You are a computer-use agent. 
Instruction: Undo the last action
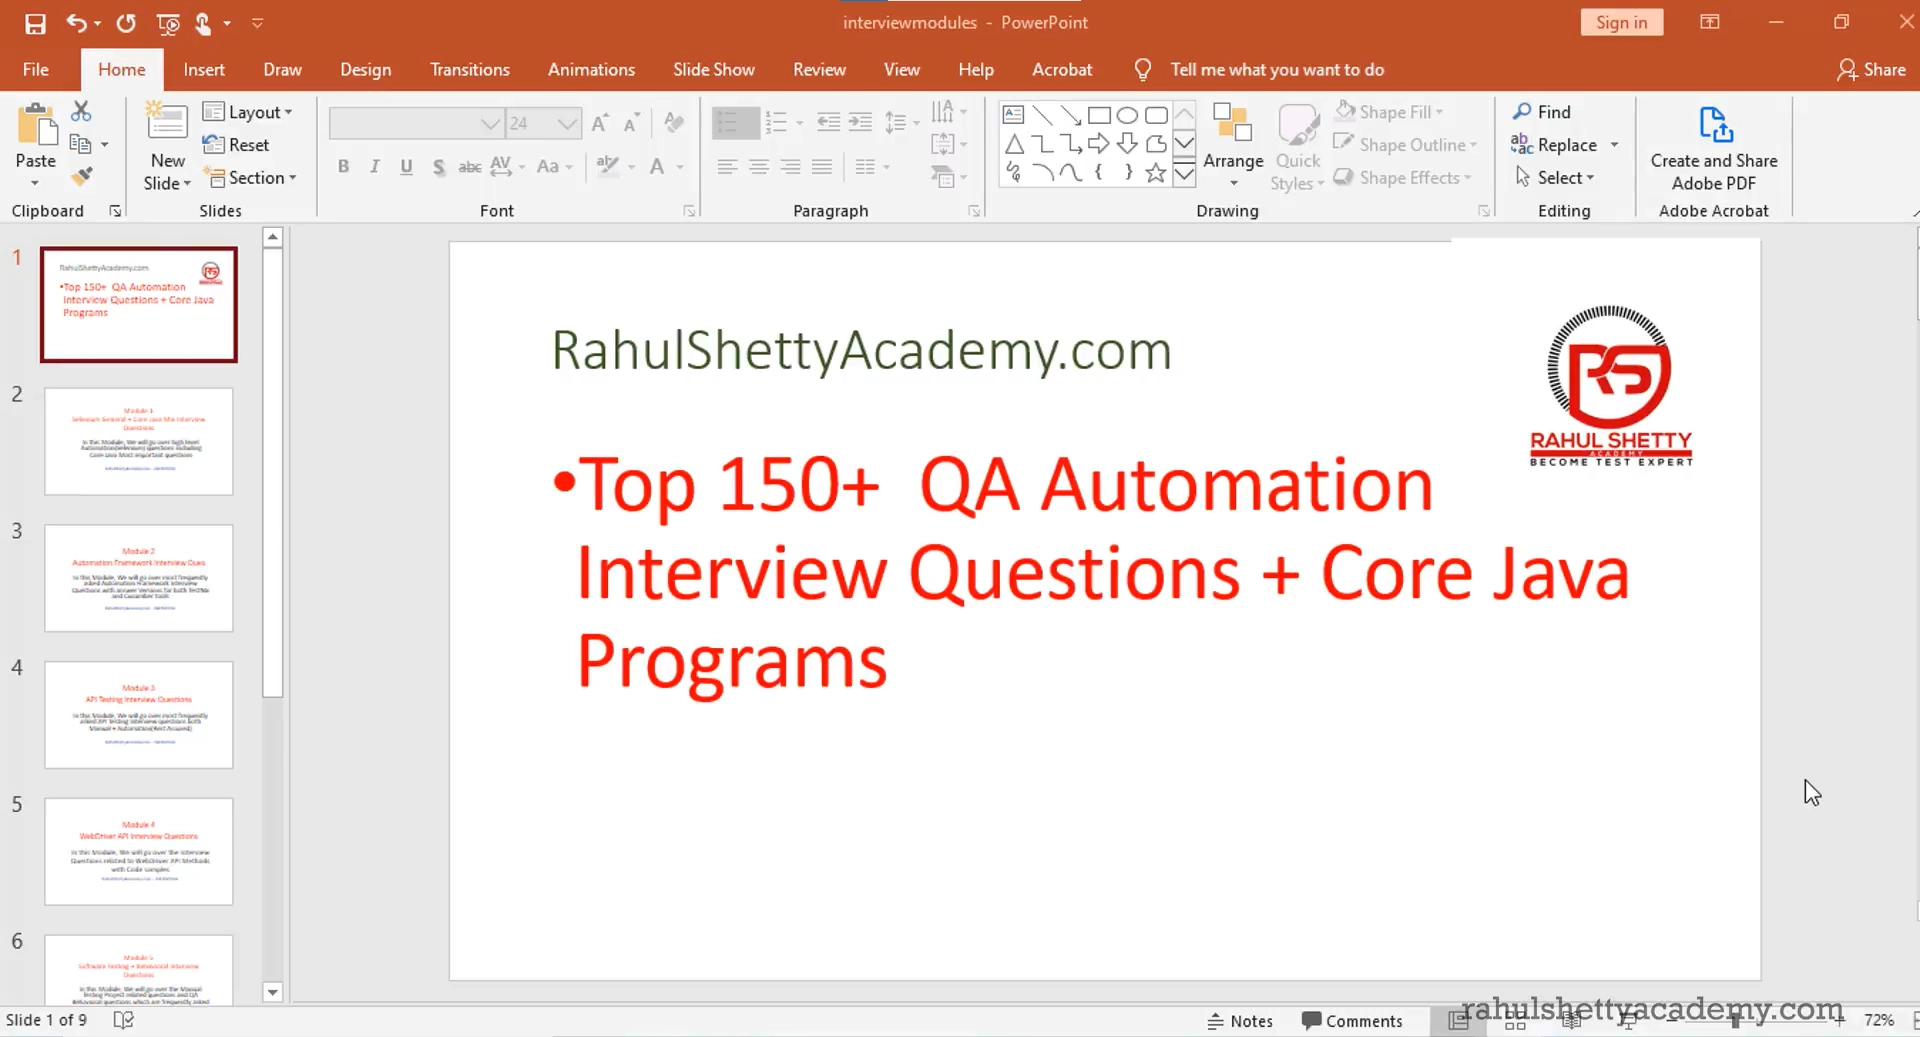pyautogui.click(x=77, y=23)
